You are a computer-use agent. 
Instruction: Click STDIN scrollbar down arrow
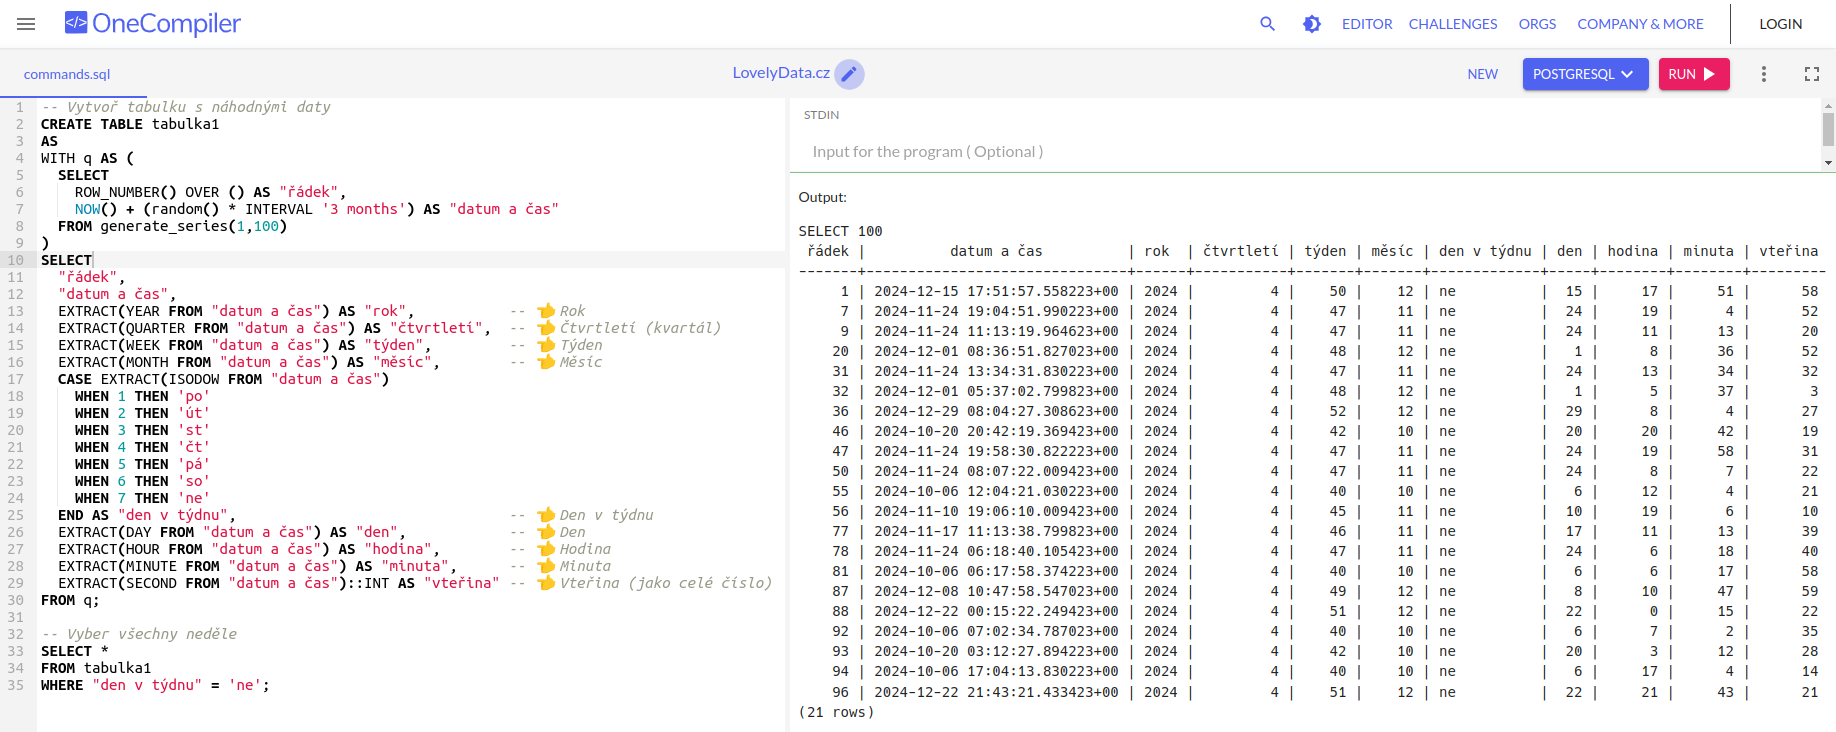(x=1828, y=162)
